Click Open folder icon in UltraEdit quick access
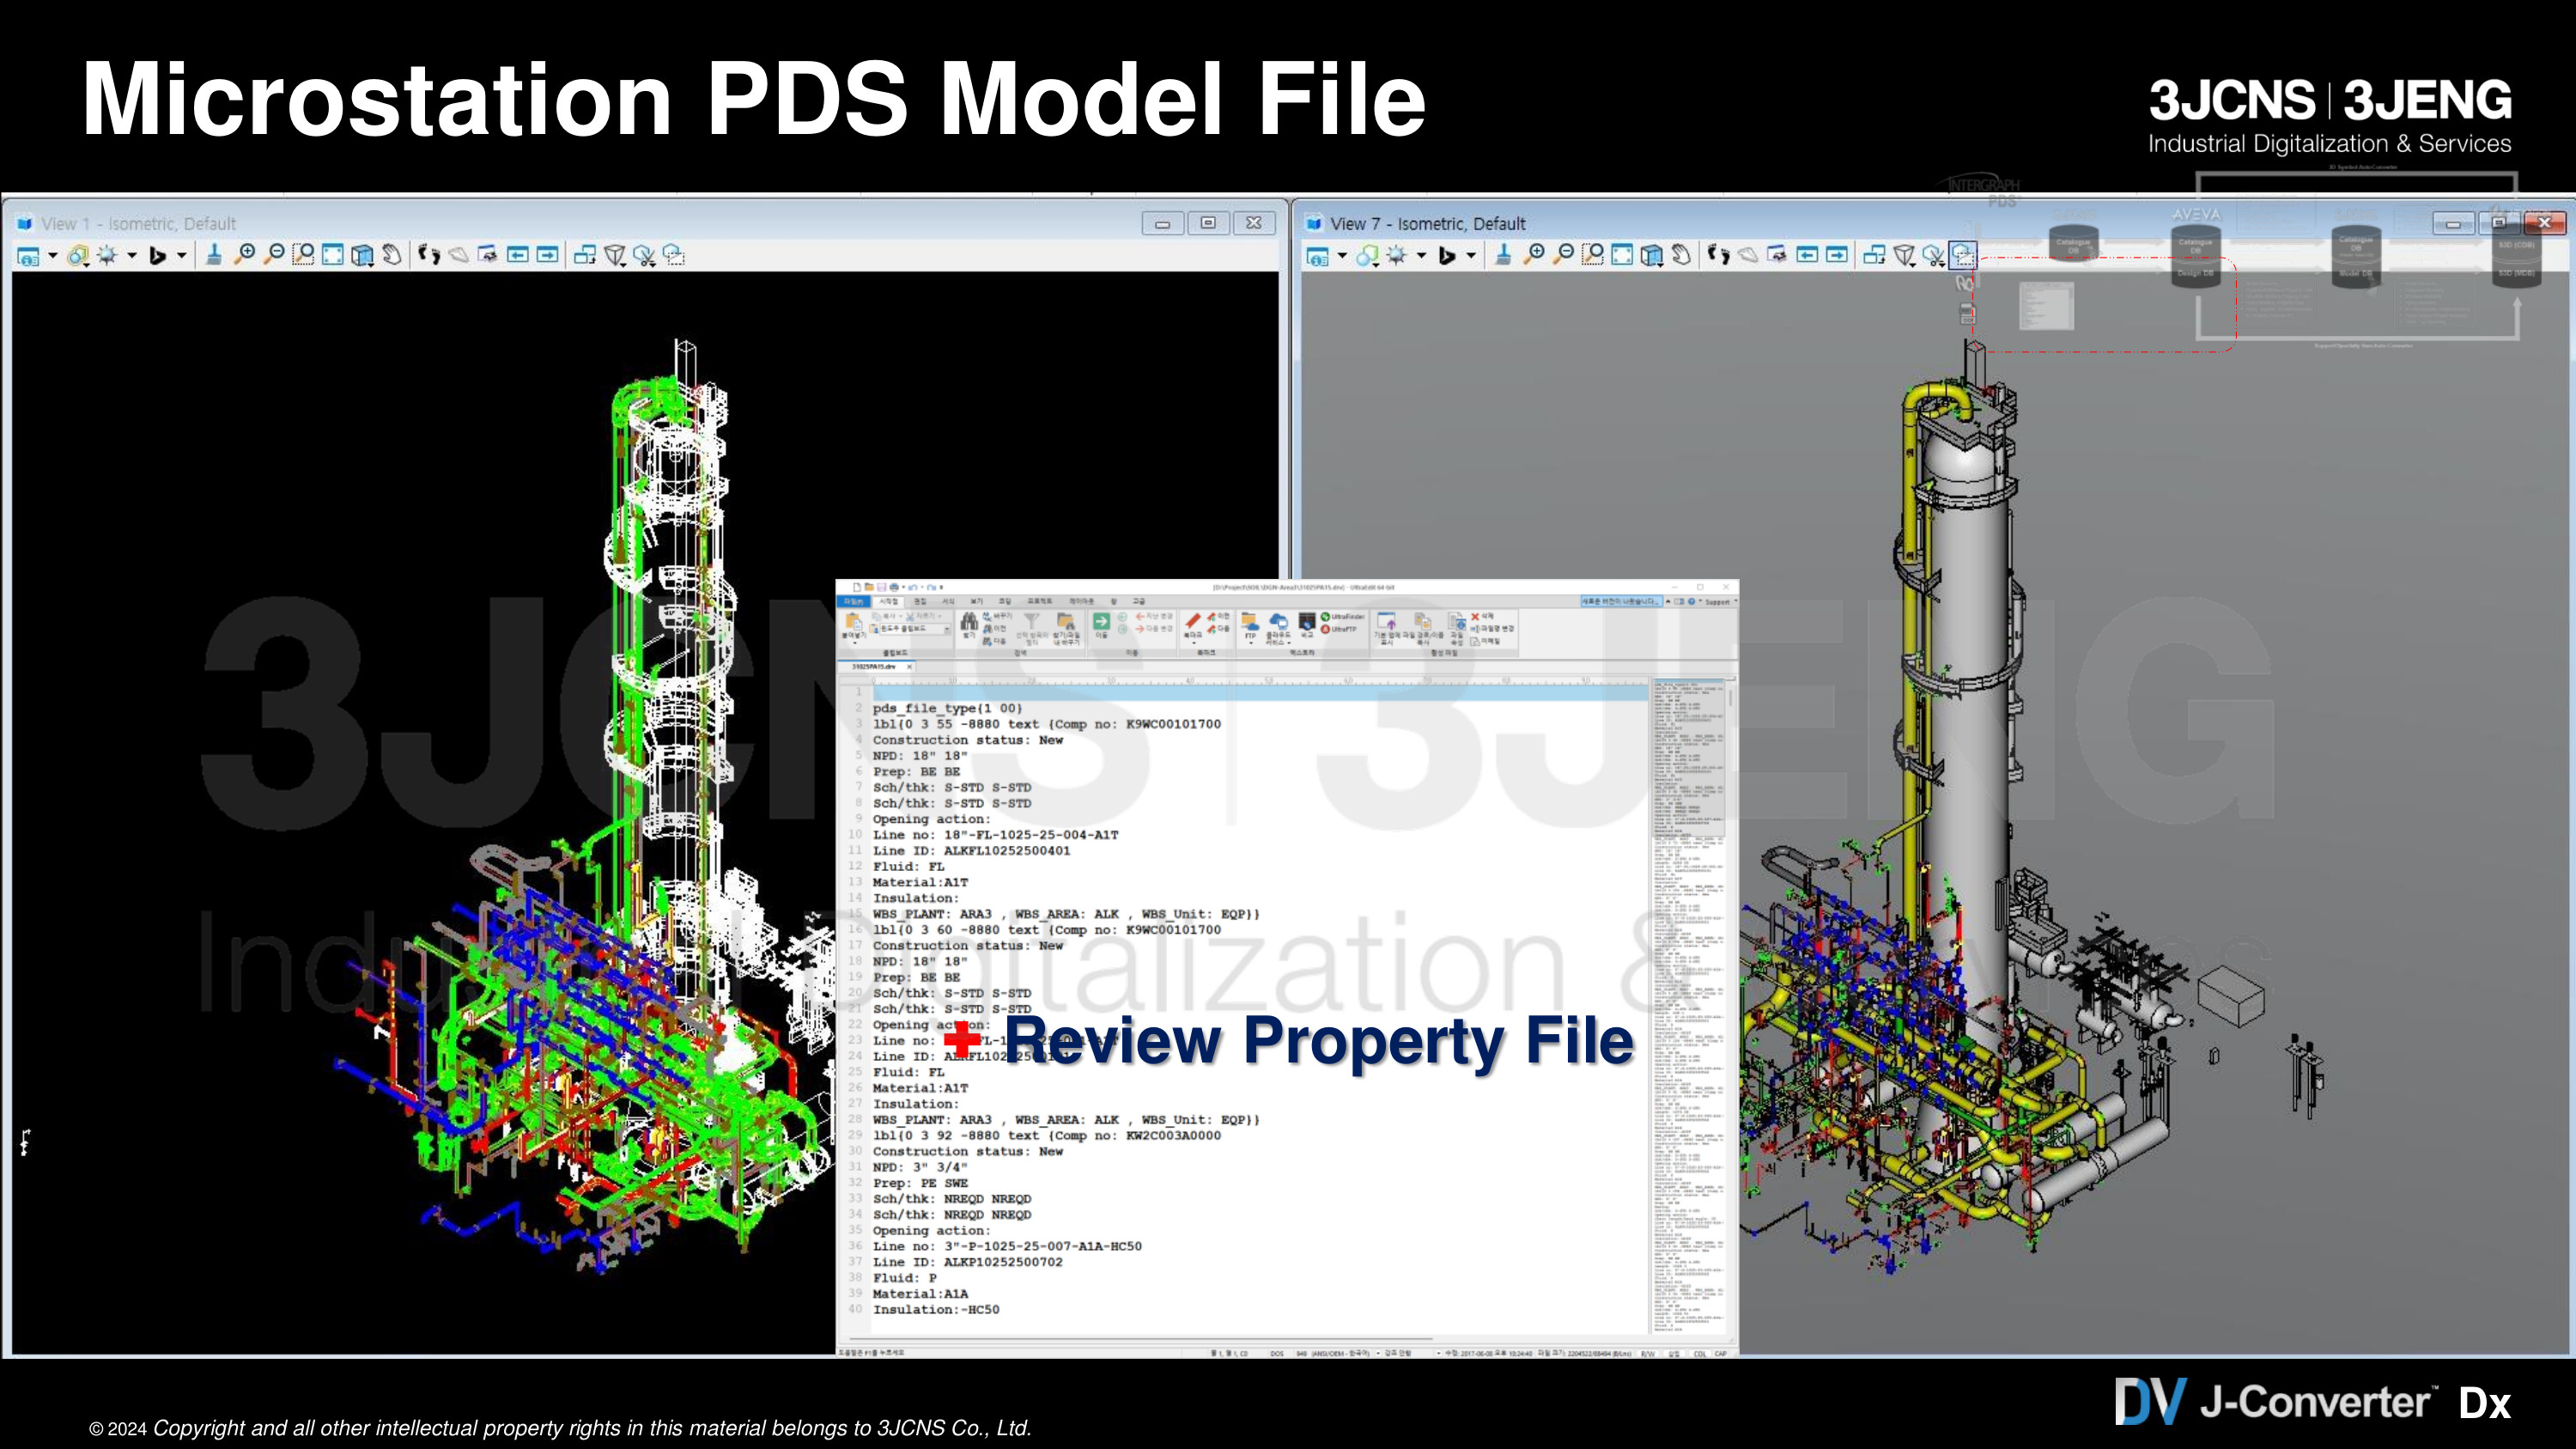 (869, 587)
